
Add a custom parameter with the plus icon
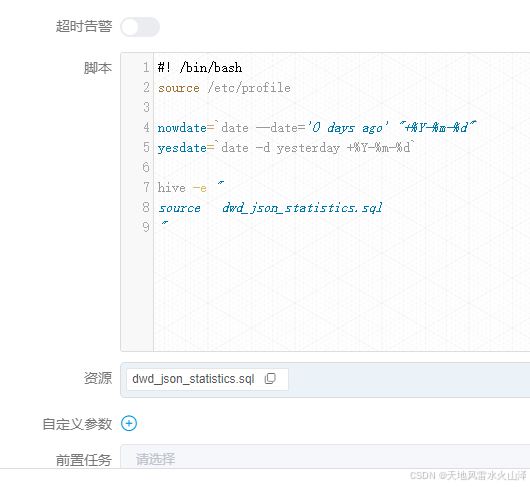(x=129, y=423)
